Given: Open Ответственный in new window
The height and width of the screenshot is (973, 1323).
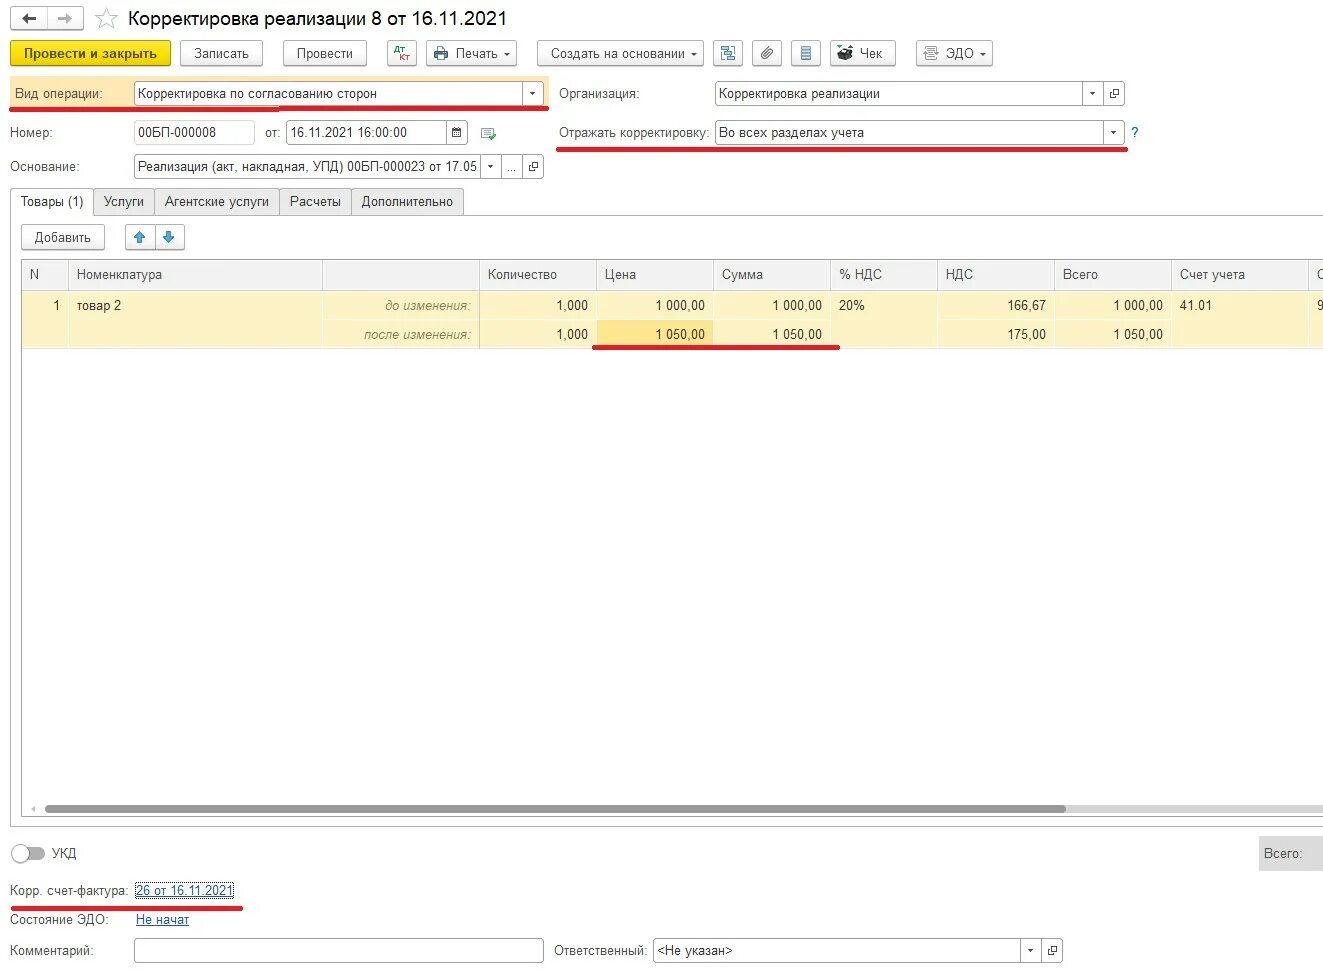Looking at the screenshot, I should (x=1052, y=950).
